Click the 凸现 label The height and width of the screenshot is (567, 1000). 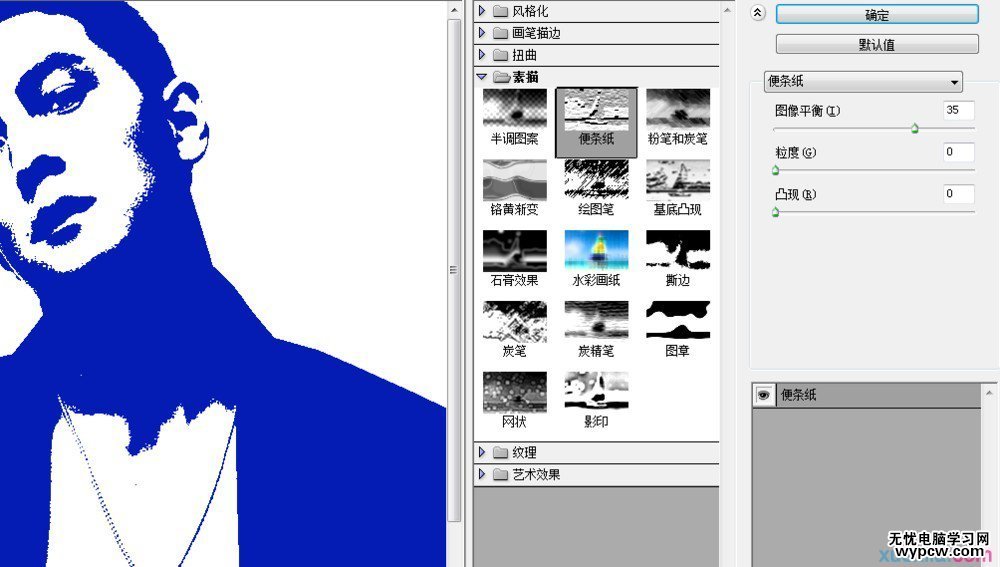(795, 195)
